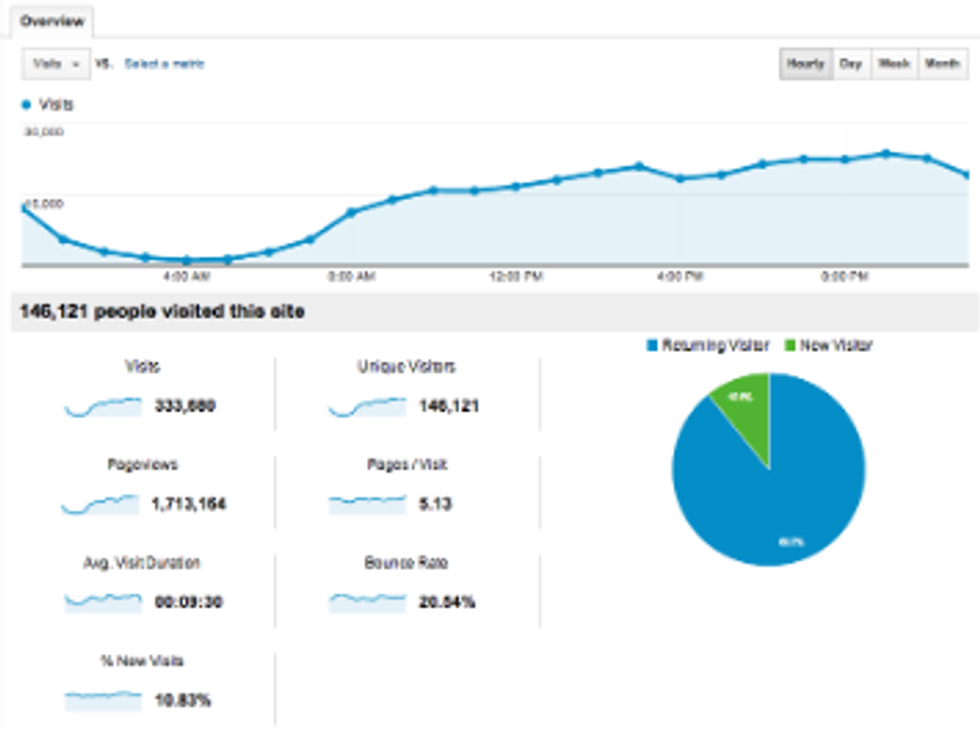Open the Pageviews sparkline graph

pos(101,505)
